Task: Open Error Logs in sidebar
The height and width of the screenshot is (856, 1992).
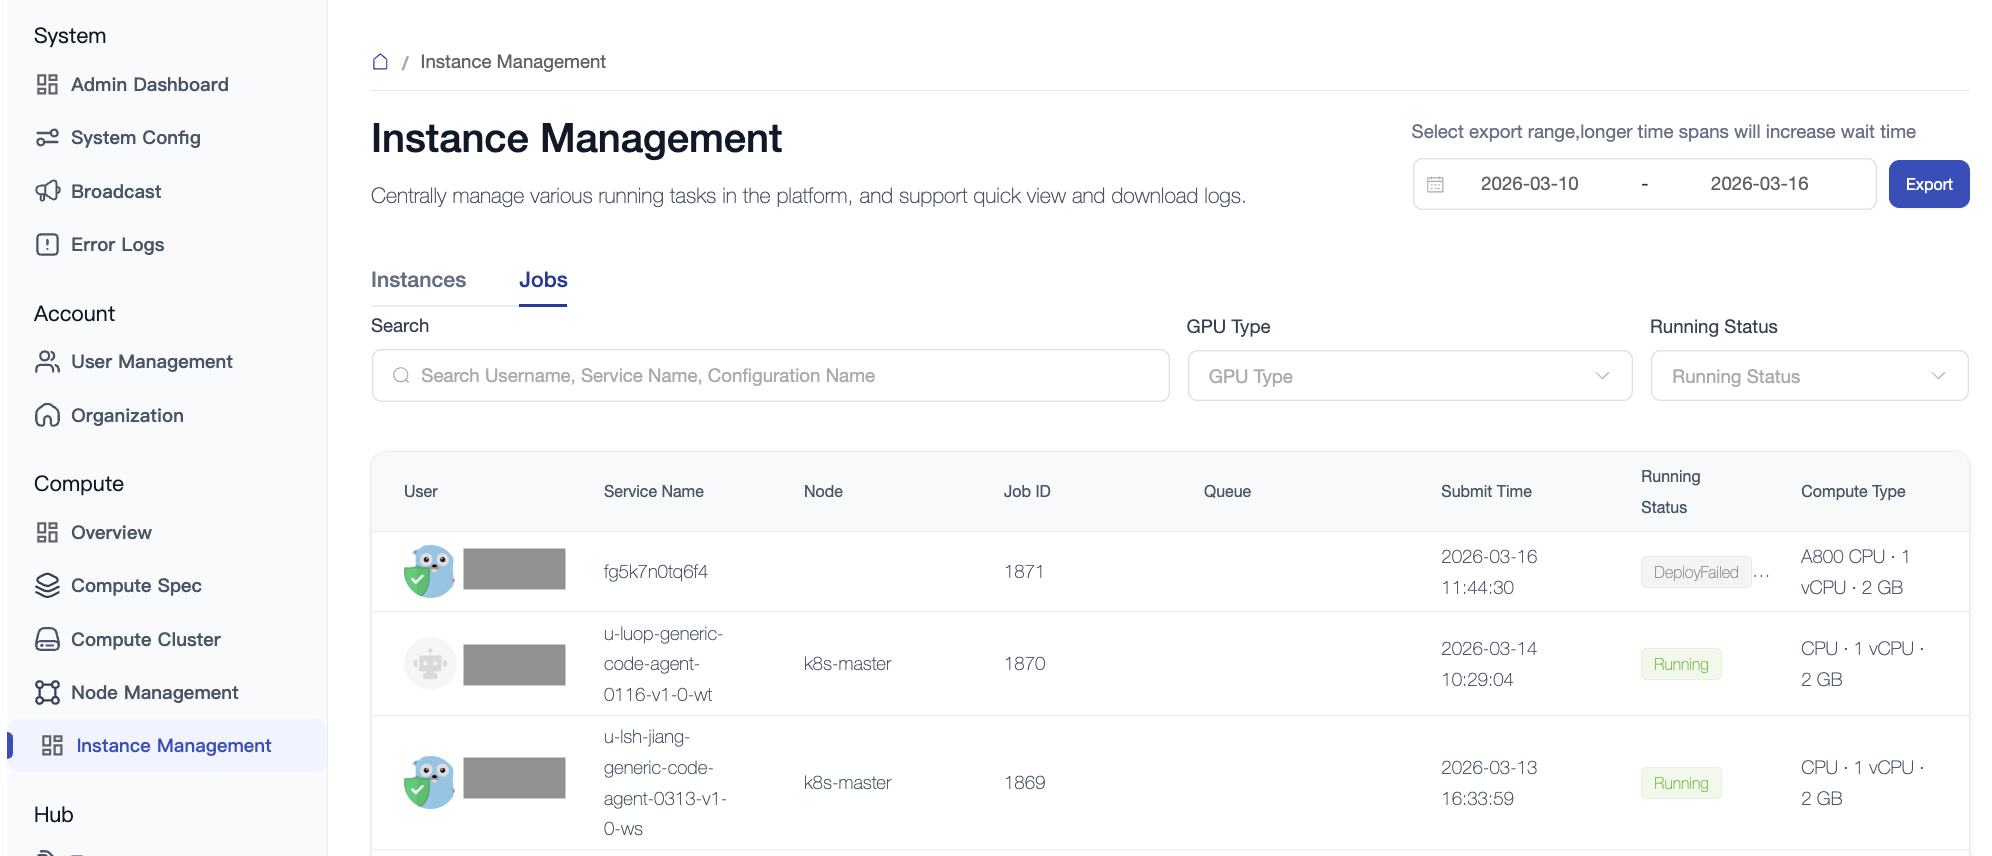Action: point(117,245)
